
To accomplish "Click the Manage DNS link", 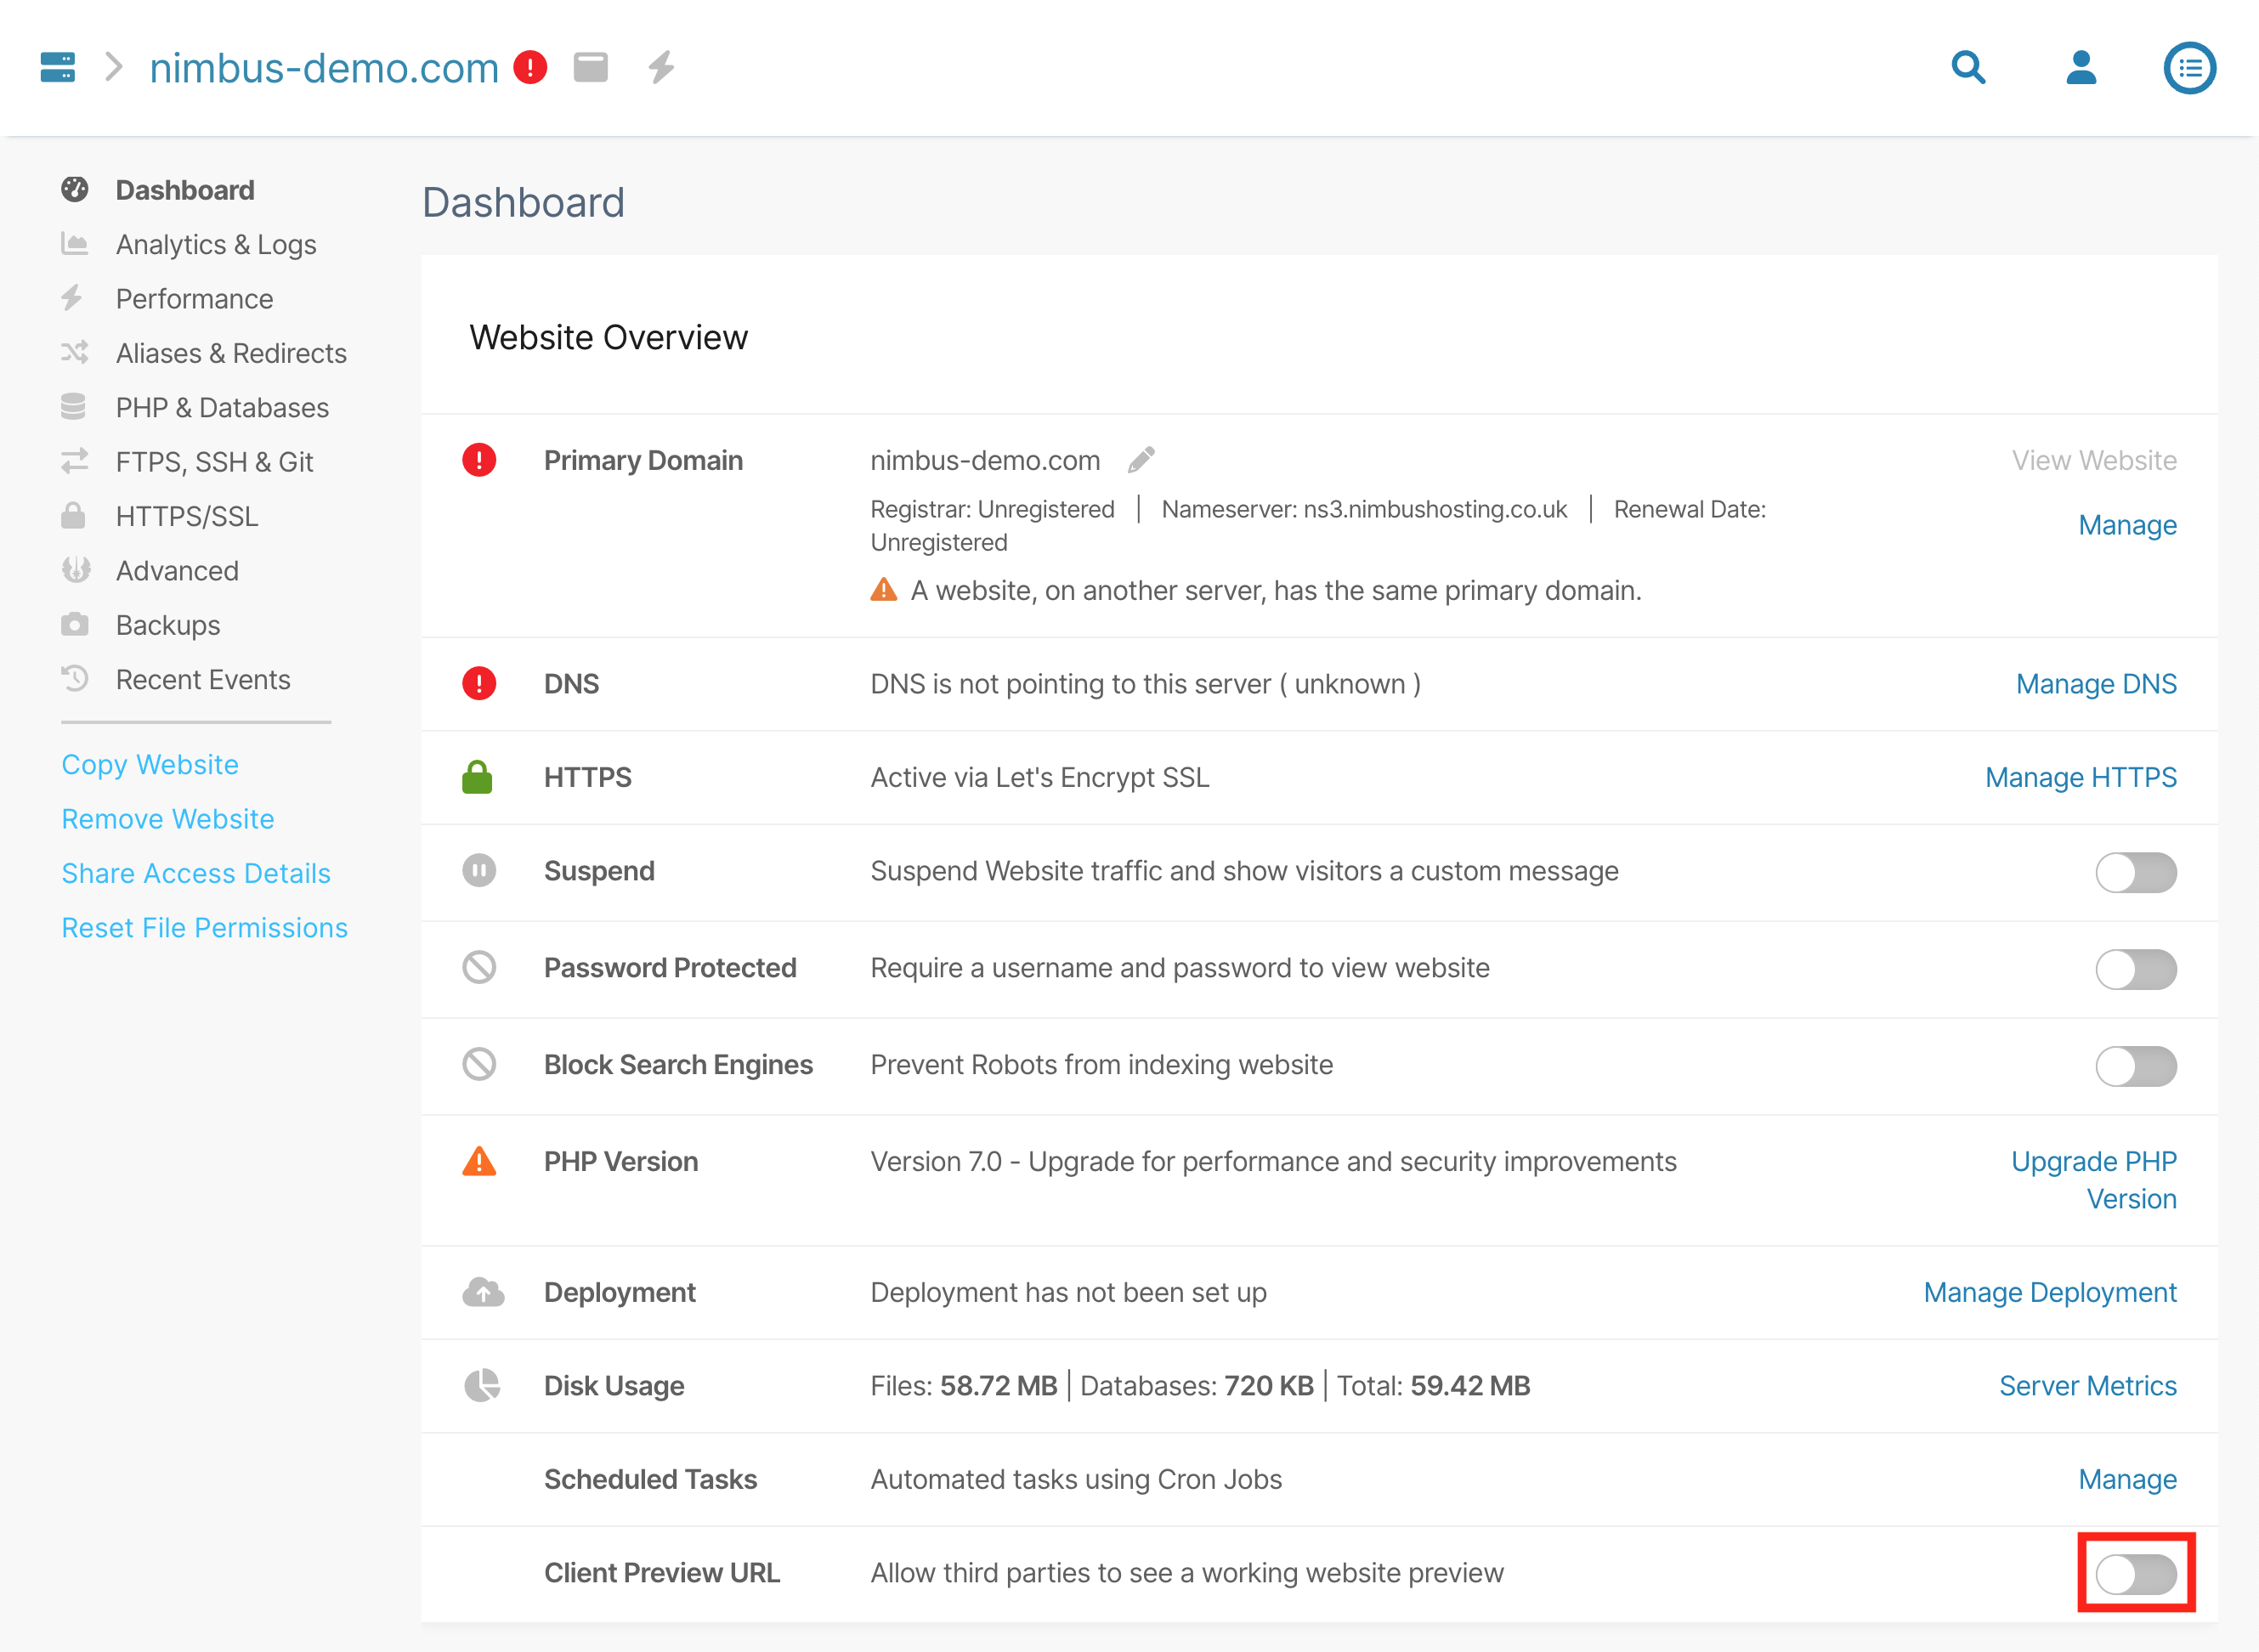I will (2095, 684).
